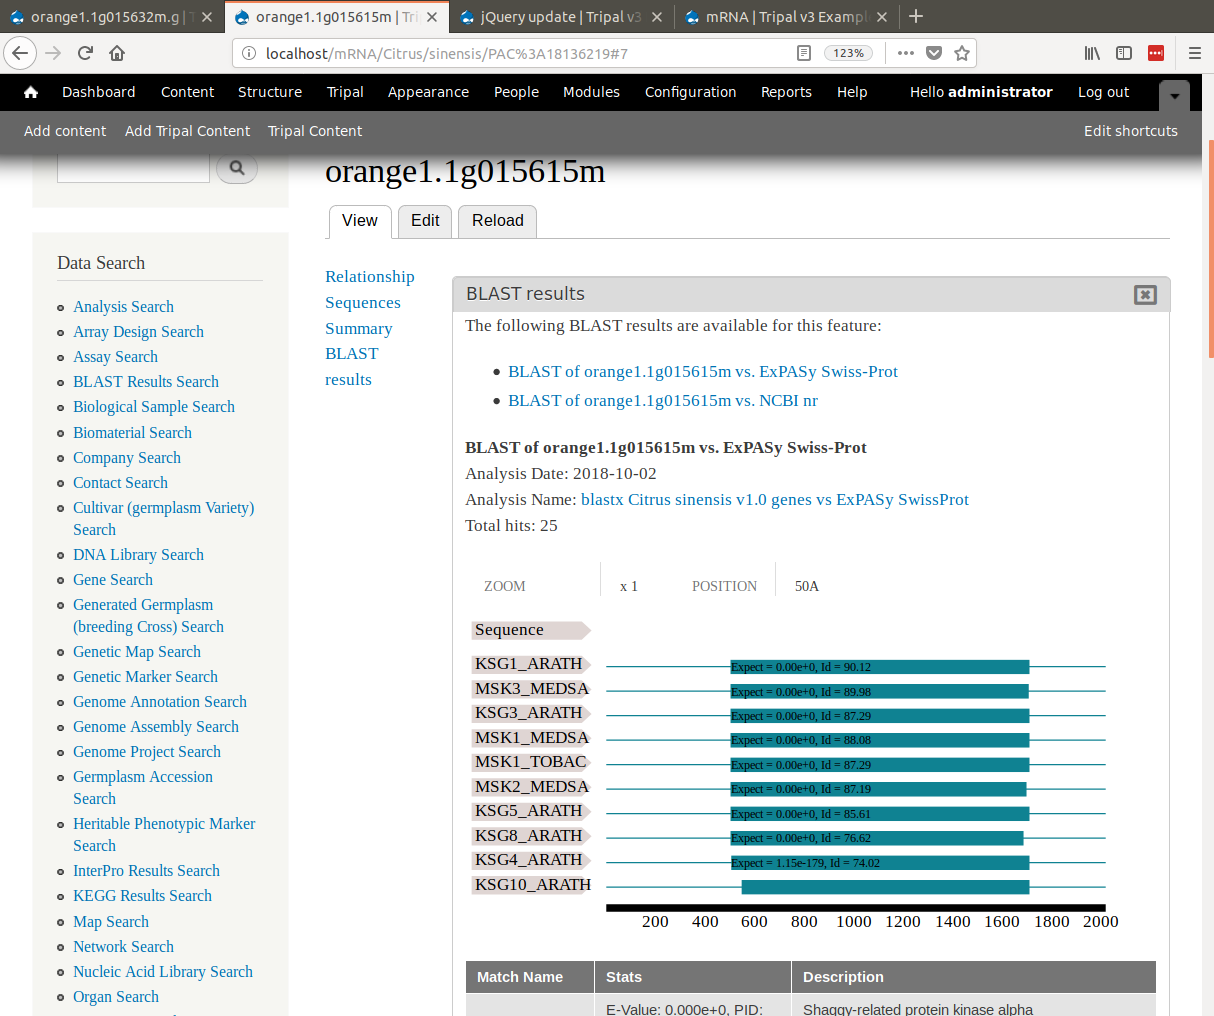1214x1016 pixels.
Task: Toggle the browser sidebar icon
Action: pyautogui.click(x=1124, y=53)
